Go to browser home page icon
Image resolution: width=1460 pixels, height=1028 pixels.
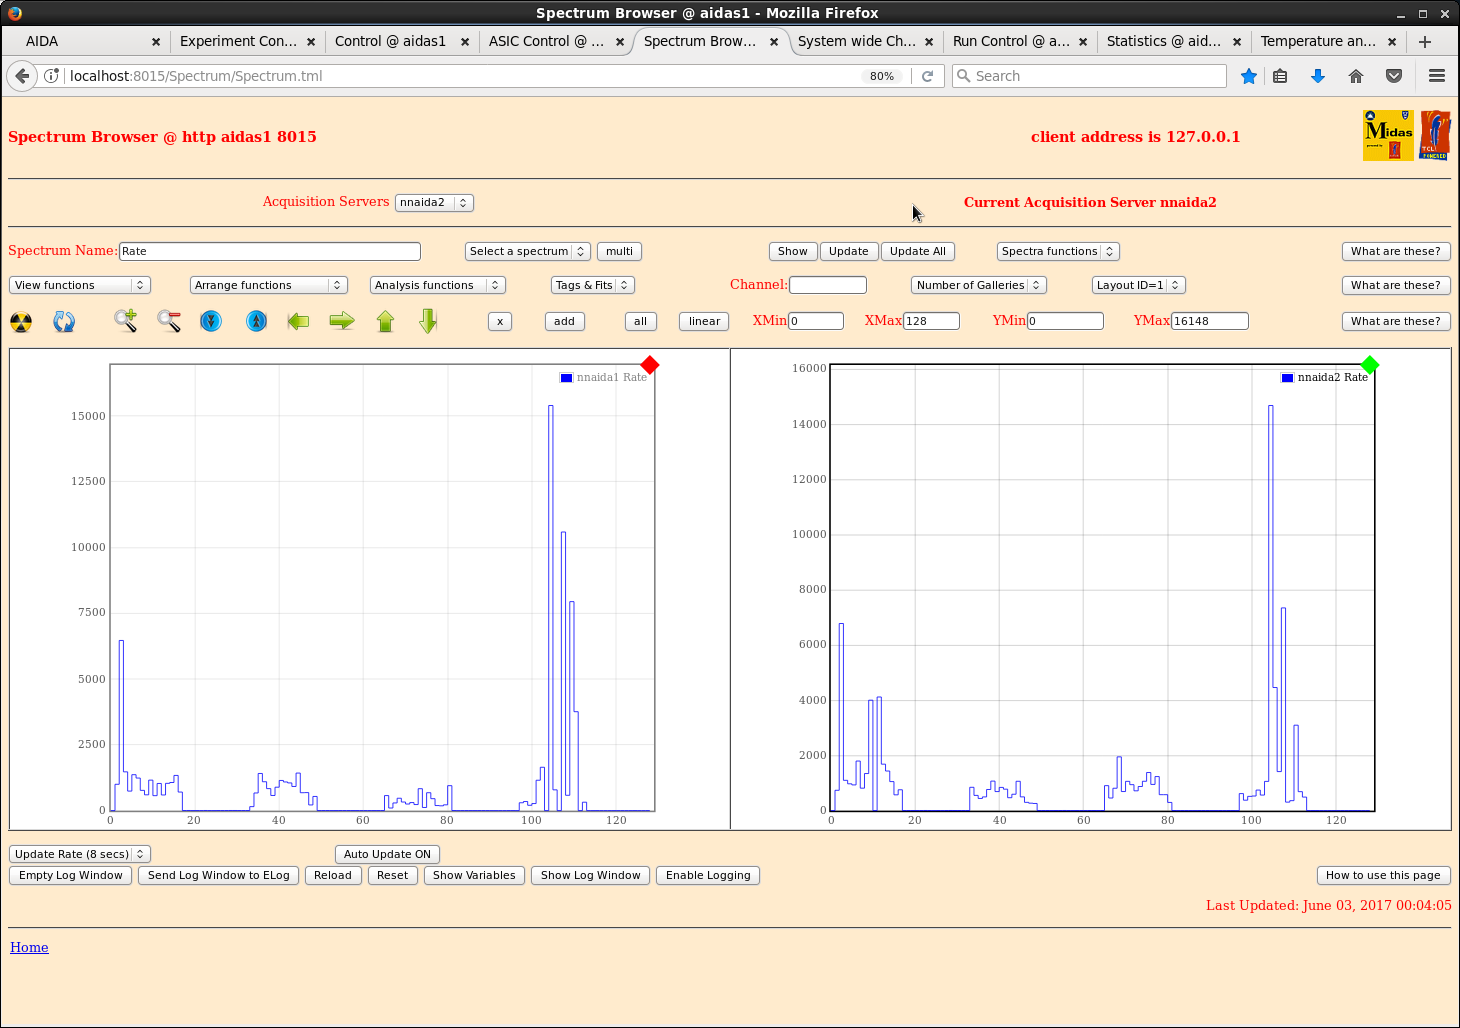click(1356, 76)
